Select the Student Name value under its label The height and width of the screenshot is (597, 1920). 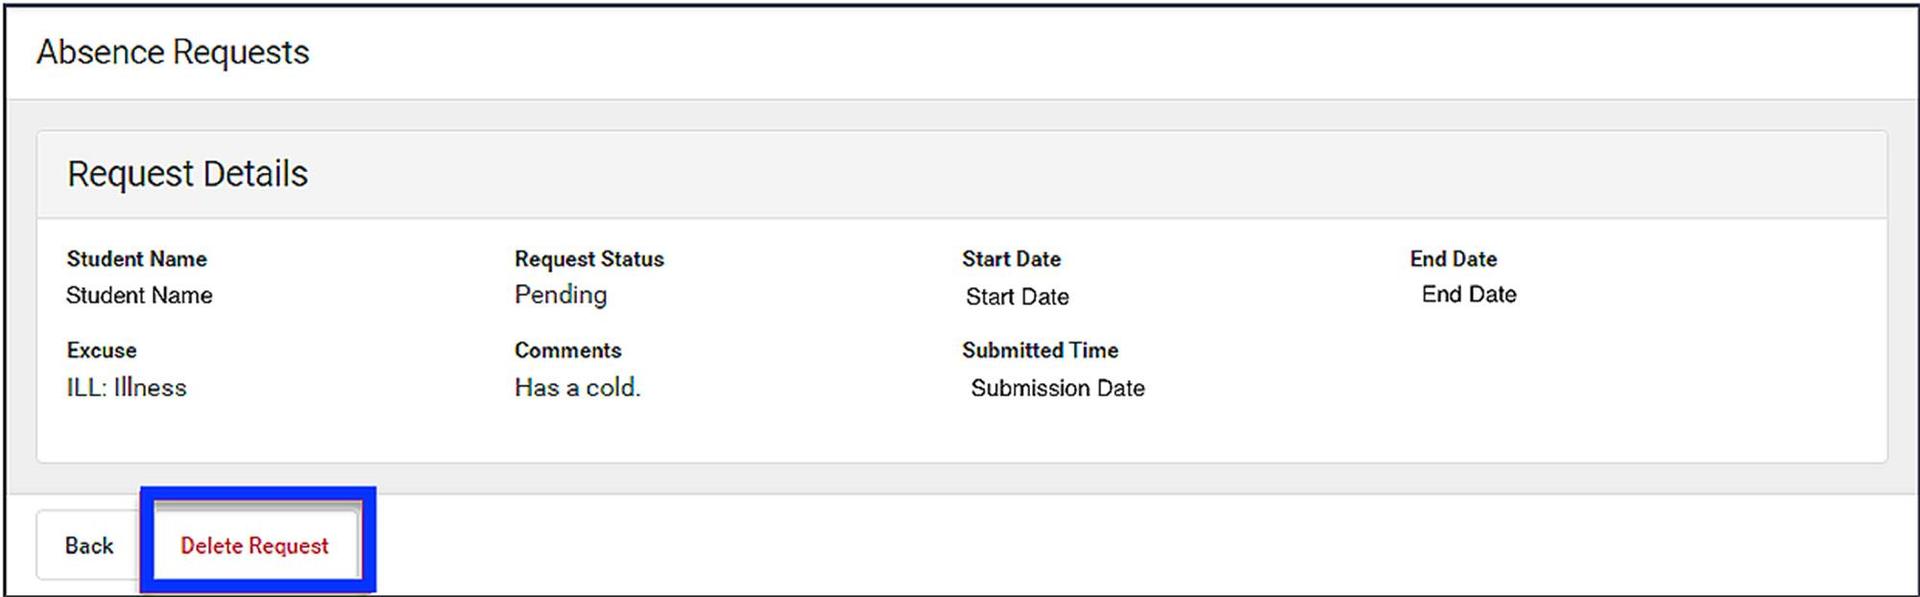pos(139,295)
